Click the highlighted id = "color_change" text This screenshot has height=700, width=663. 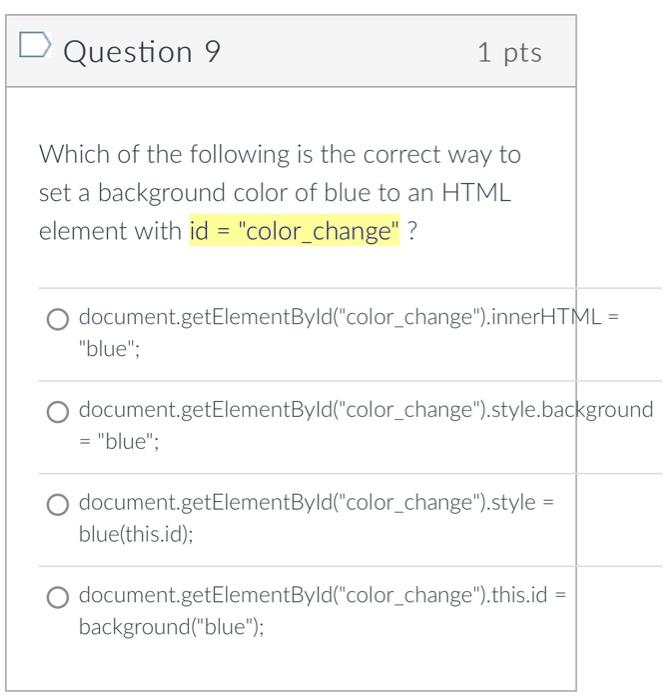295,231
